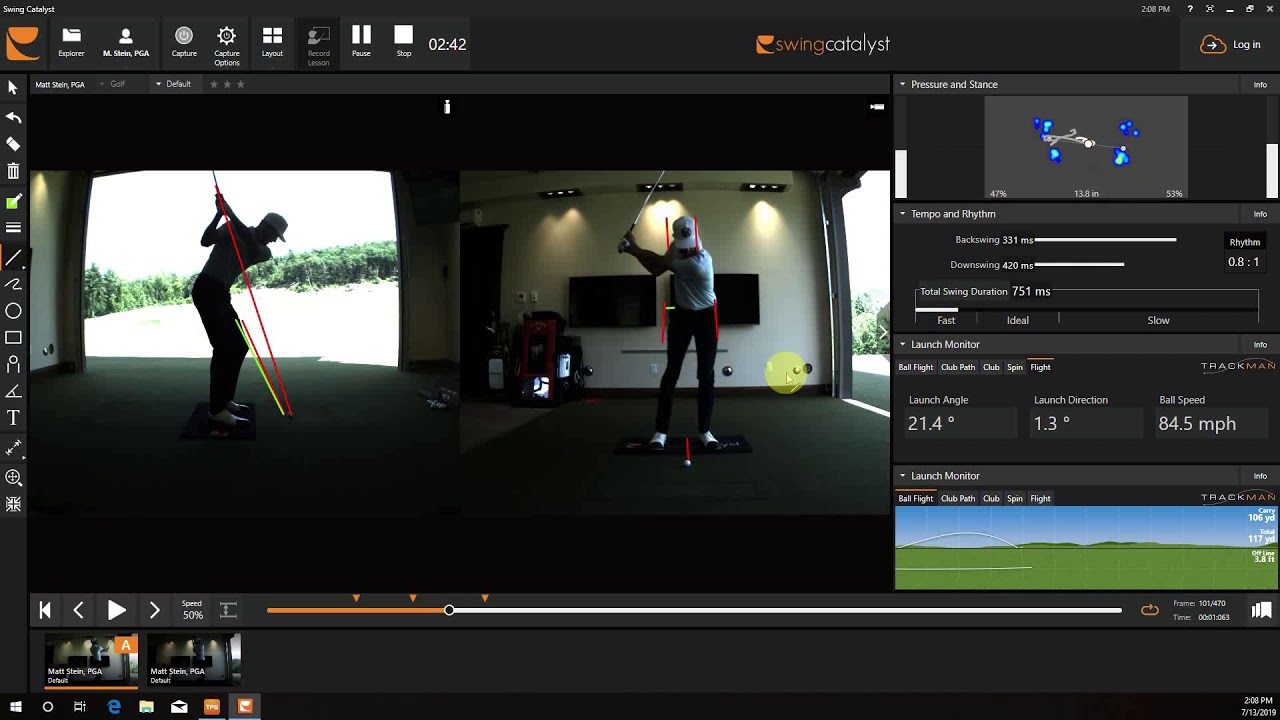Toggle the loop playback icon
Image resolution: width=1280 pixels, height=720 pixels.
click(1150, 610)
